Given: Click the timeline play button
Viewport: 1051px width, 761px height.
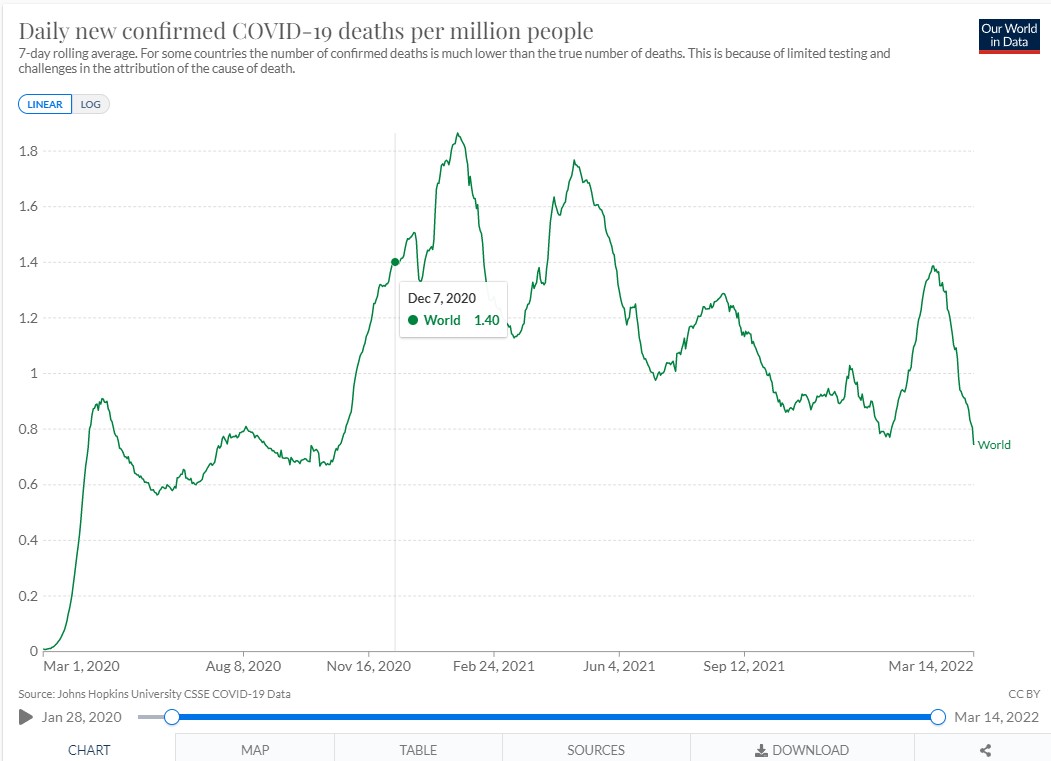Looking at the screenshot, I should coord(26,717).
